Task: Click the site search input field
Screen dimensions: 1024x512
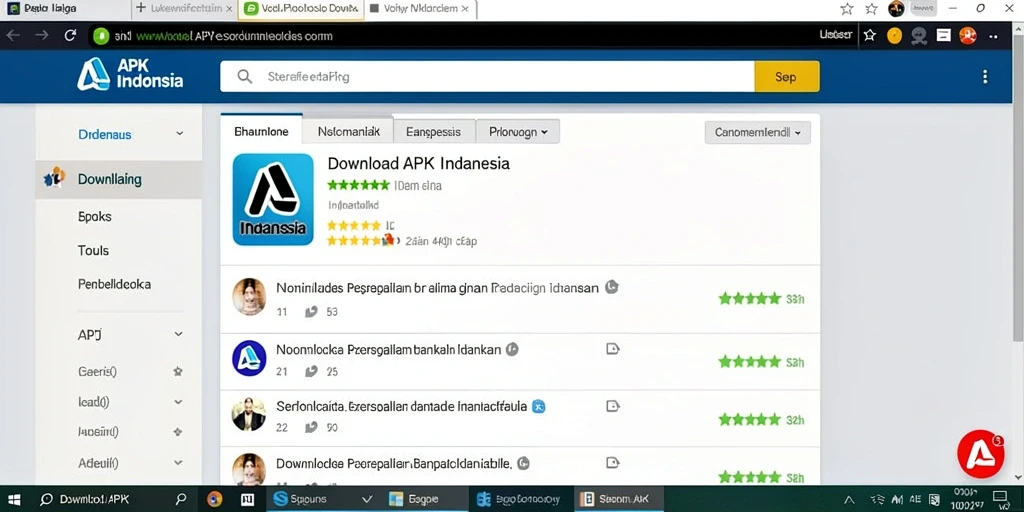Action: 487,77
